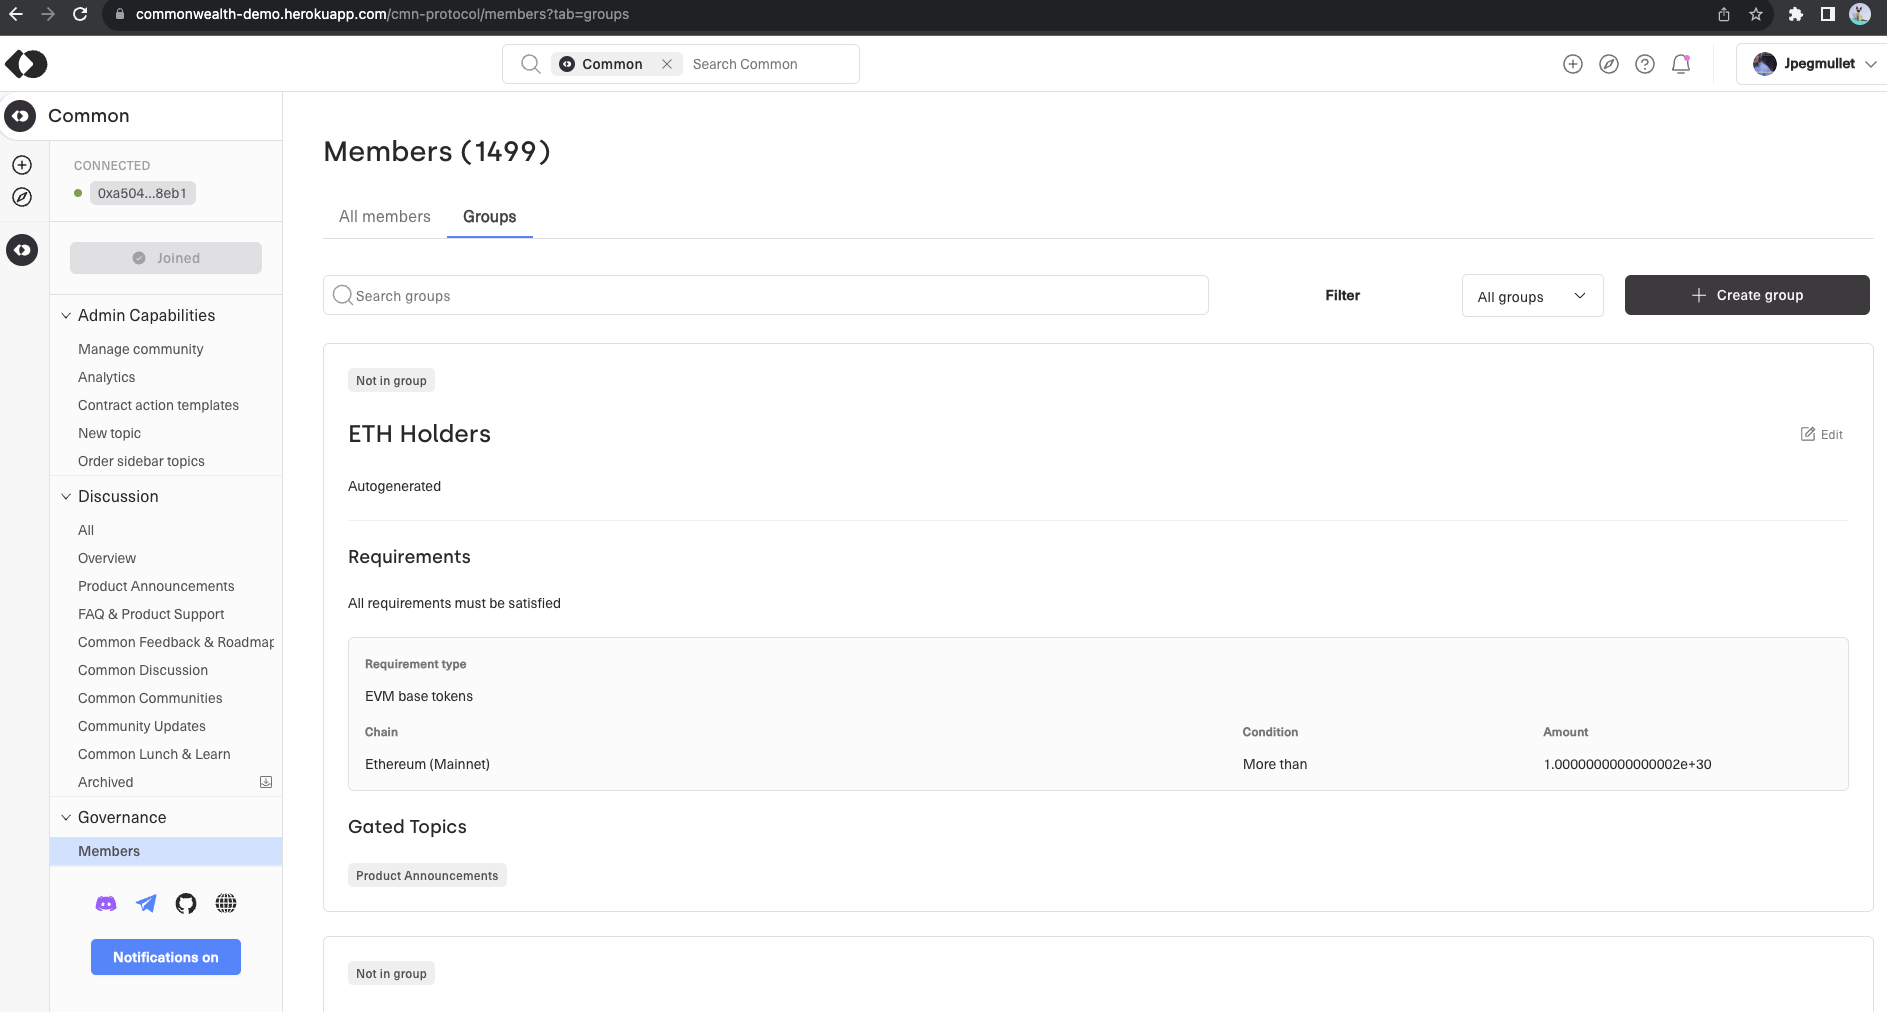
Task: Click the website globe icon in sidebar
Action: pos(226,904)
